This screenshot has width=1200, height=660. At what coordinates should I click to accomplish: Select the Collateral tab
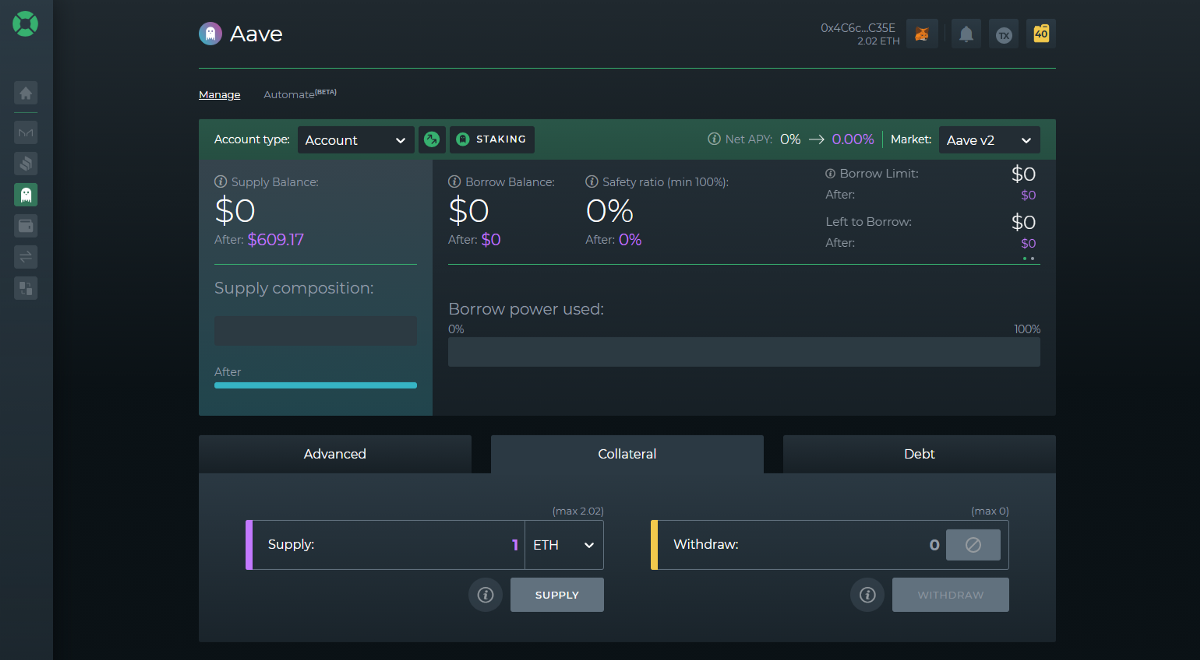(x=627, y=454)
